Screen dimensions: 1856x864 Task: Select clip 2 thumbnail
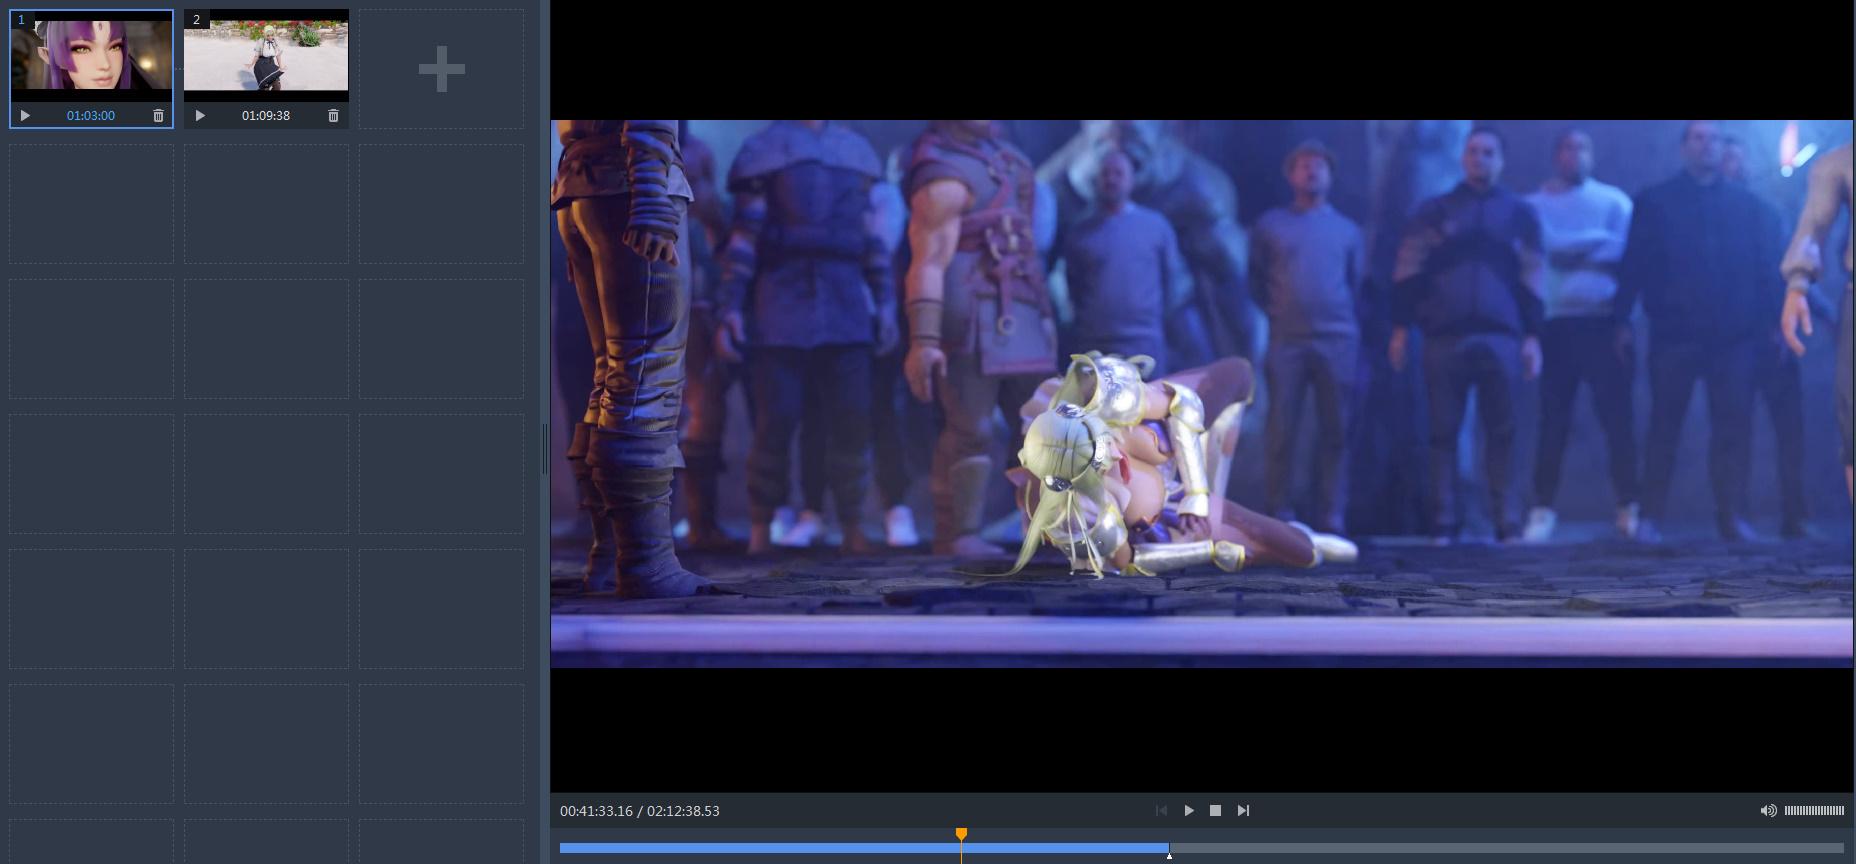pyautogui.click(x=266, y=56)
